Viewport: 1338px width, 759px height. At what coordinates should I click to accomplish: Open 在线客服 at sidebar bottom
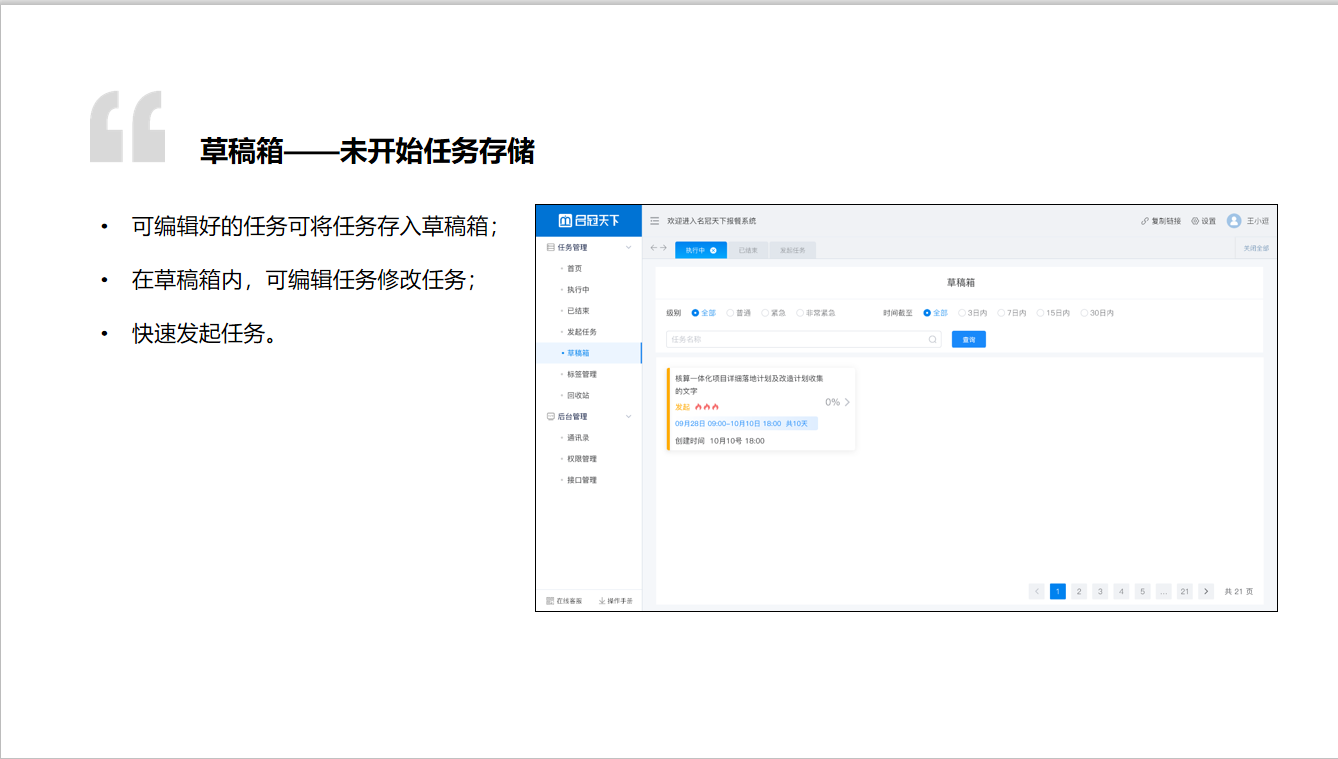point(564,601)
